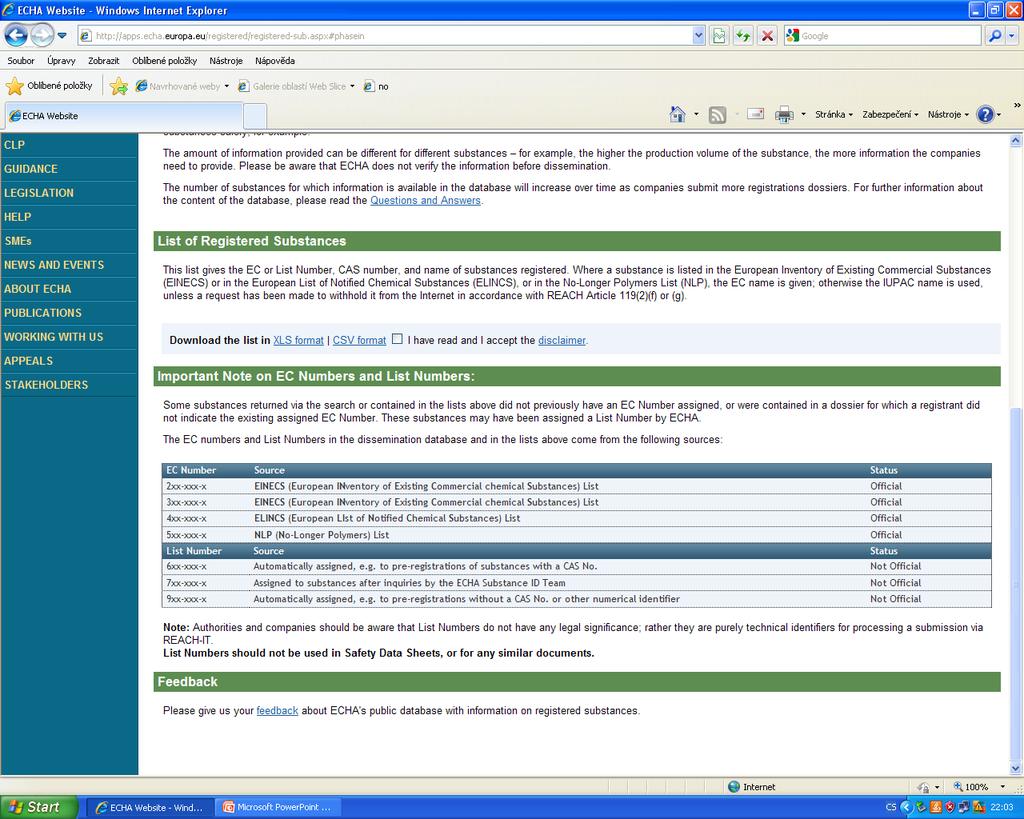This screenshot has width=1024, height=819.
Task: Change zoom level 100% in status bar
Action: click(x=978, y=787)
